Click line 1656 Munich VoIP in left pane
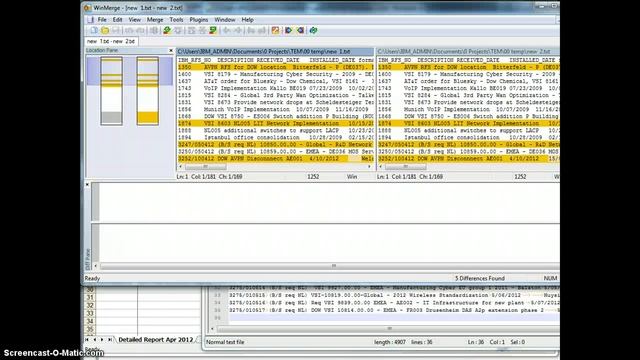The height and width of the screenshot is (360, 640). (275, 109)
